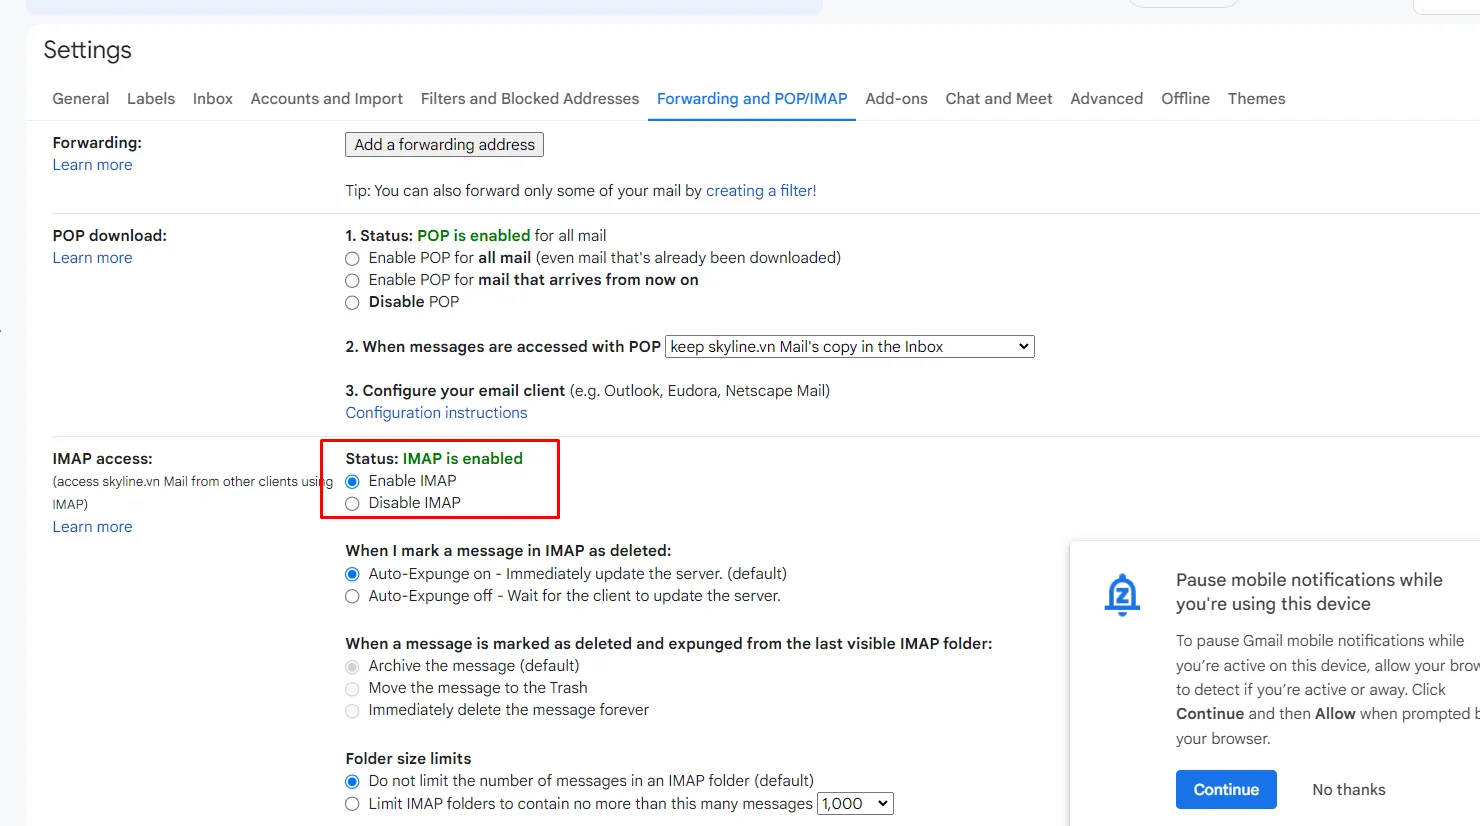
Task: Click the snooze bell notification icon
Action: click(1122, 595)
